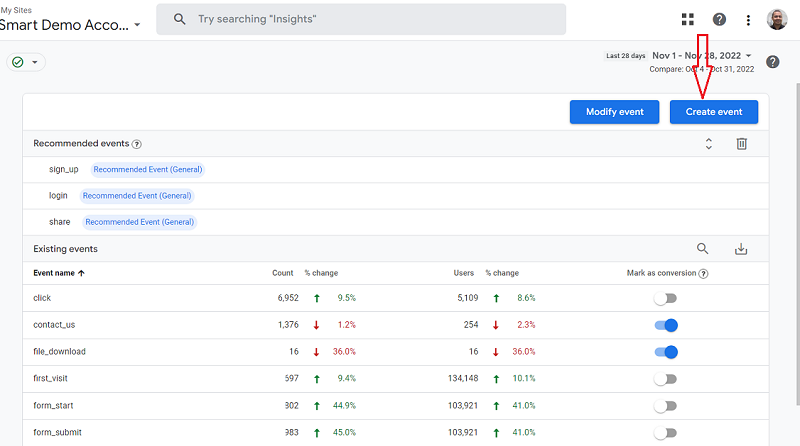This screenshot has width=800, height=446.
Task: Toggle conversion for contact_us event
Action: [x=666, y=325]
